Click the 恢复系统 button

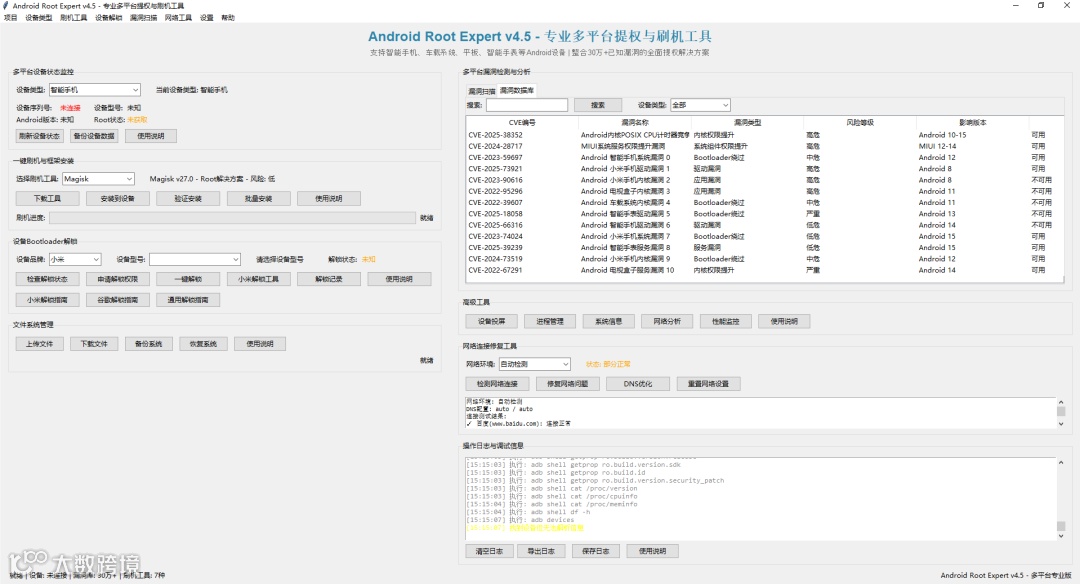[x=203, y=344]
